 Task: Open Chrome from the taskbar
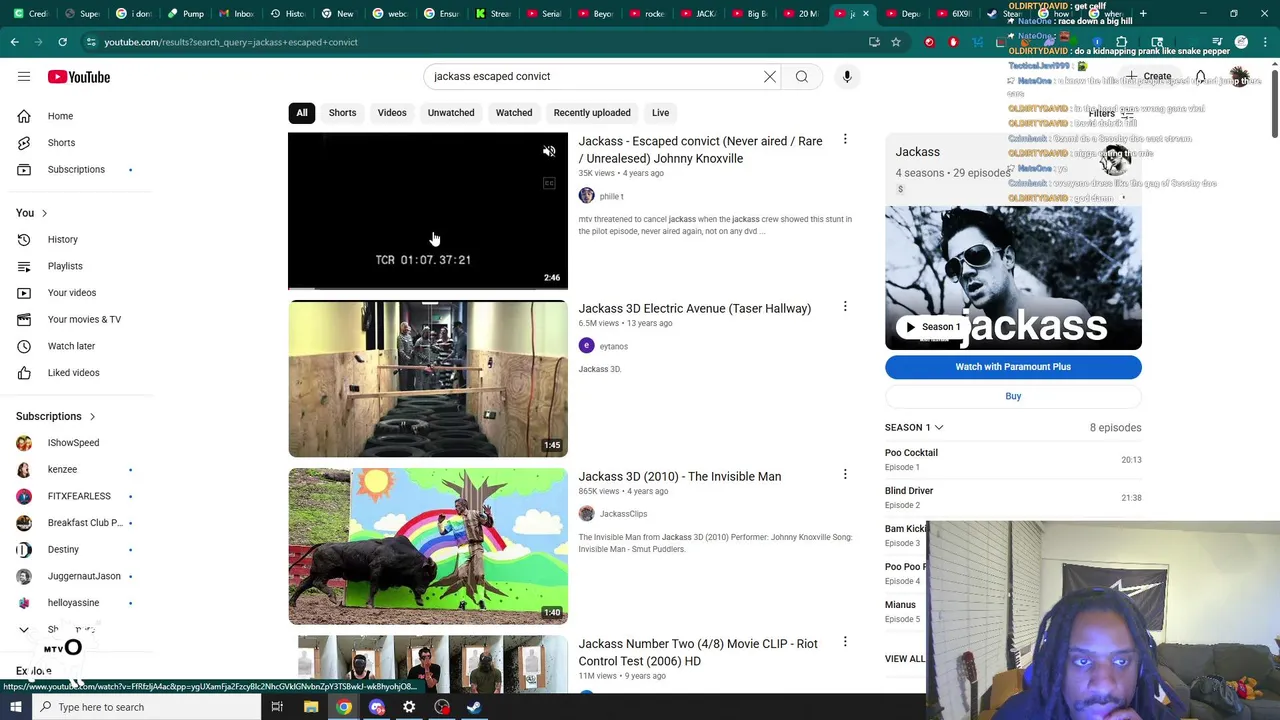(344, 707)
